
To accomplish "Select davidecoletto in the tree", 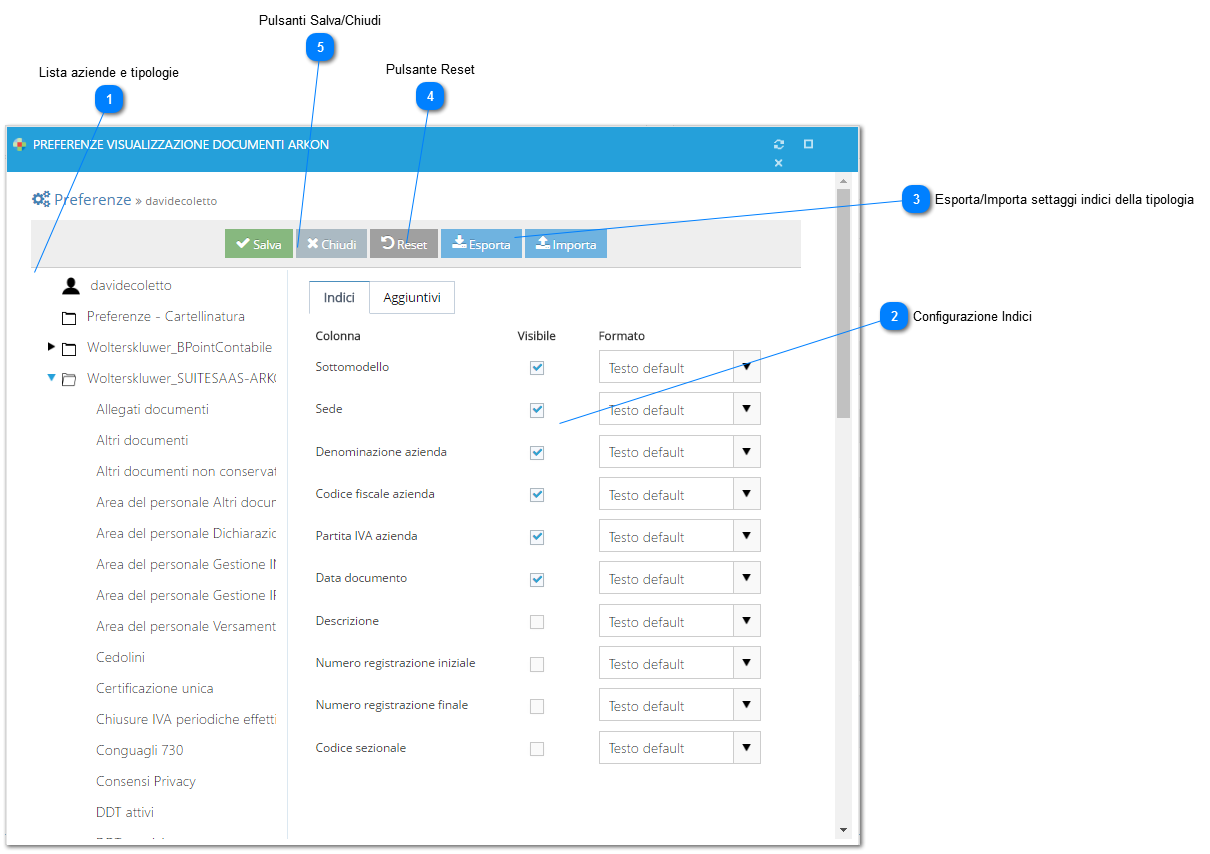I will point(130,286).
